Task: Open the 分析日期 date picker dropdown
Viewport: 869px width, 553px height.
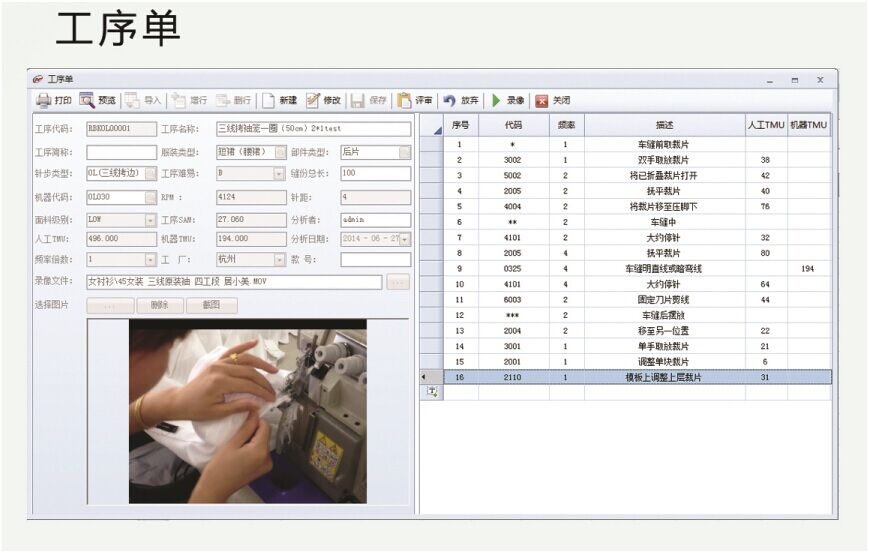Action: [x=405, y=240]
